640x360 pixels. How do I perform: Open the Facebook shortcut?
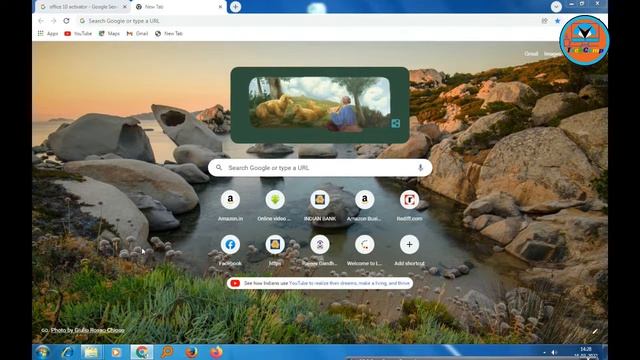[230, 251]
